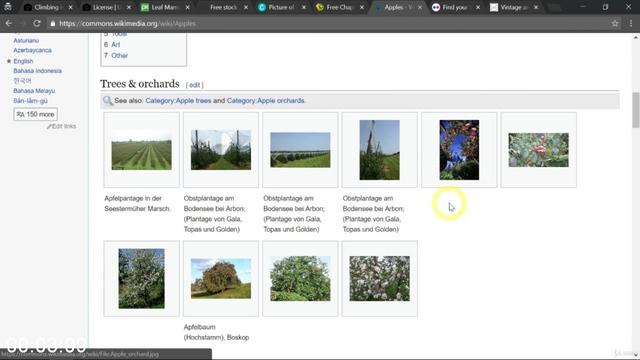Image resolution: width=640 pixels, height=360 pixels.
Task: Switch to the Free Chap tab
Action: tap(339, 7)
